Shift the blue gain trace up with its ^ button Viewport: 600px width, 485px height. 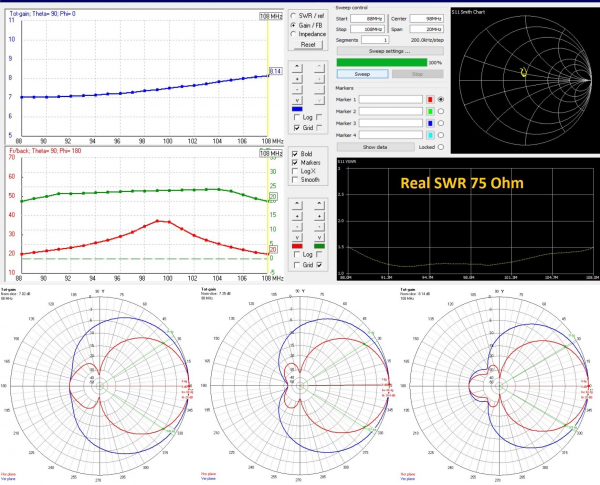297,68
